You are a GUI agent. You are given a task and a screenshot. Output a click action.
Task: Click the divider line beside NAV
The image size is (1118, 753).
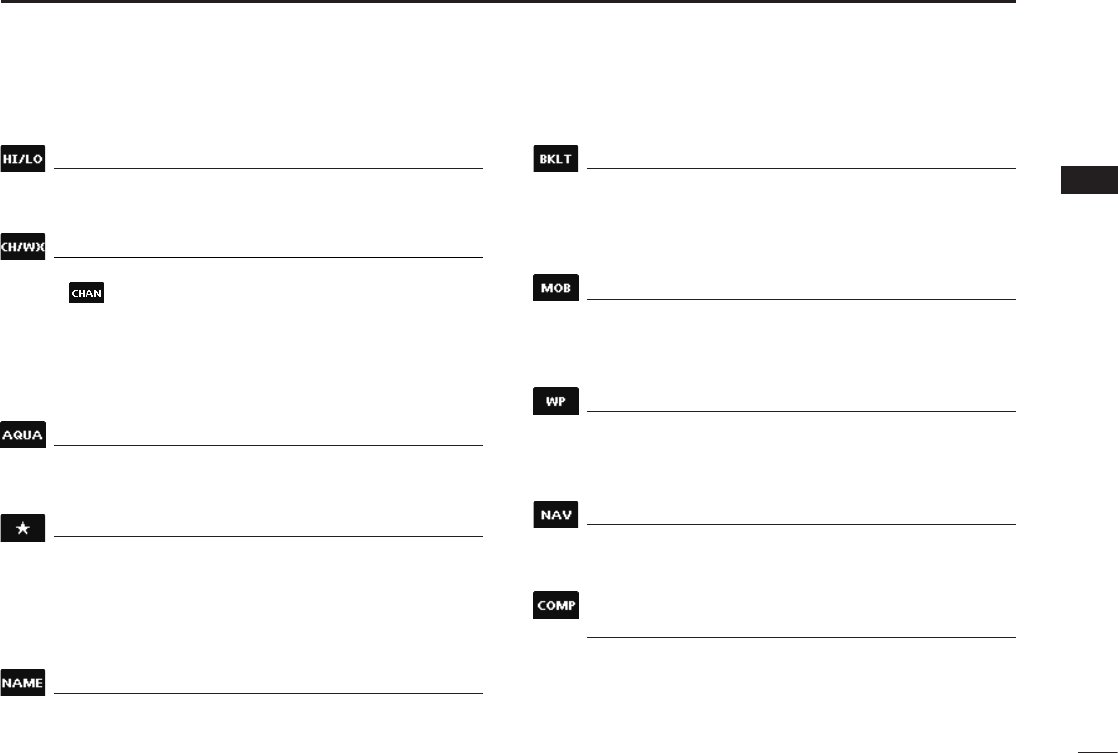click(x=801, y=524)
